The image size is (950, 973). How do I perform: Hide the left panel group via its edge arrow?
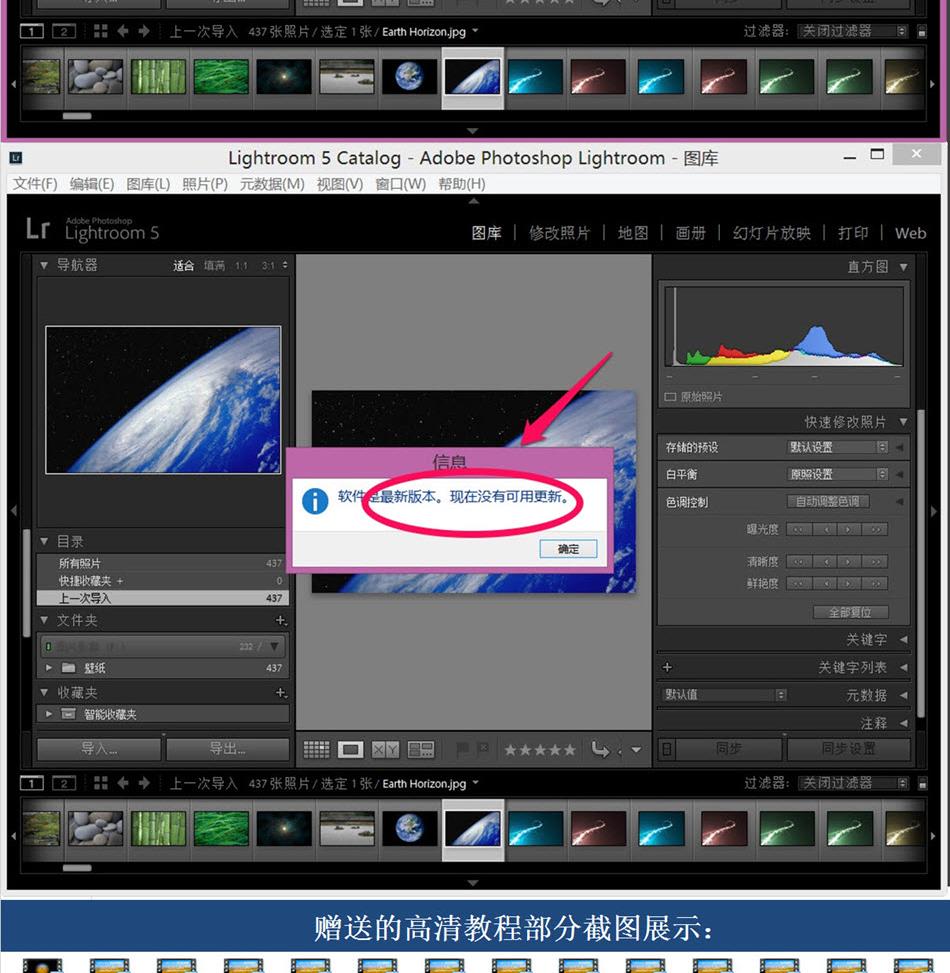pyautogui.click(x=14, y=511)
